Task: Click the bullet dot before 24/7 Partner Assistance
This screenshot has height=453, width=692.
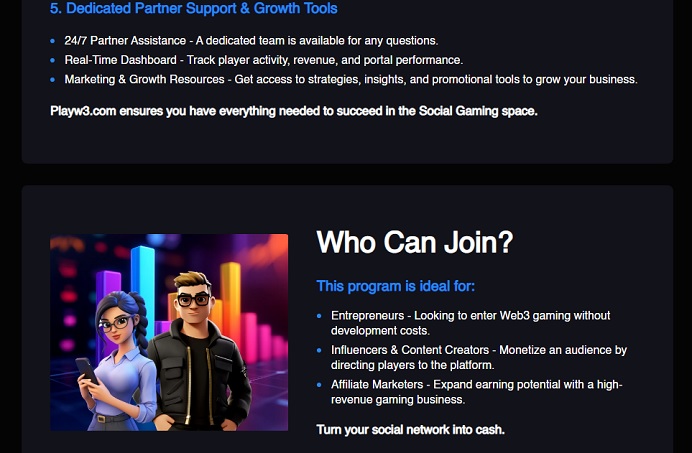Action: point(53,41)
